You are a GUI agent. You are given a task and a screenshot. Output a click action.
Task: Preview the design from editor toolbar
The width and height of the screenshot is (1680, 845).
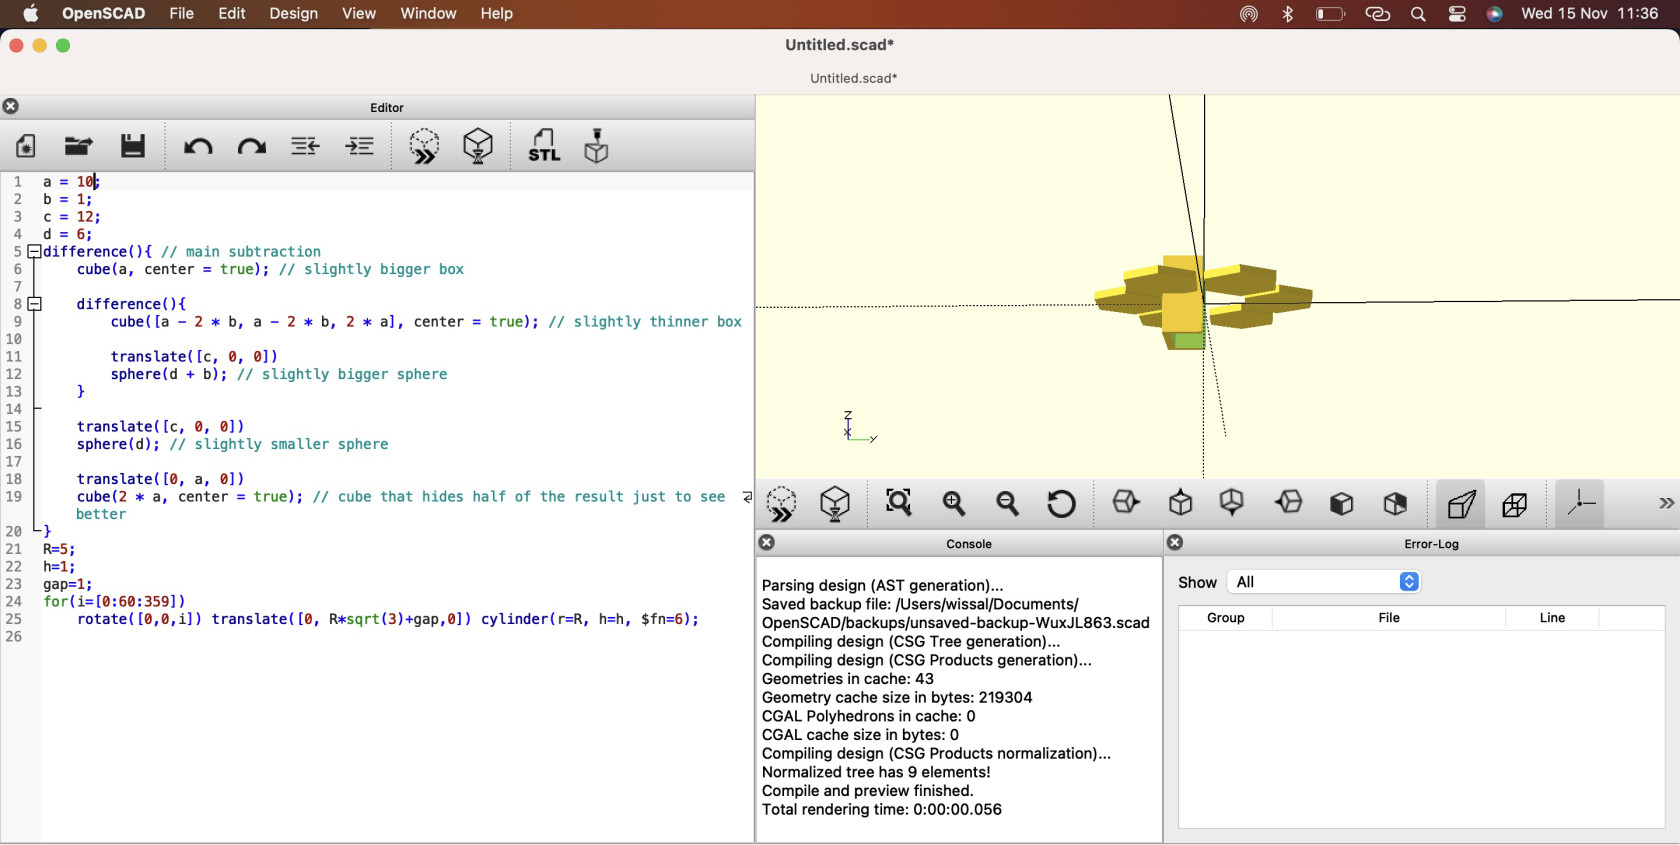tap(424, 147)
